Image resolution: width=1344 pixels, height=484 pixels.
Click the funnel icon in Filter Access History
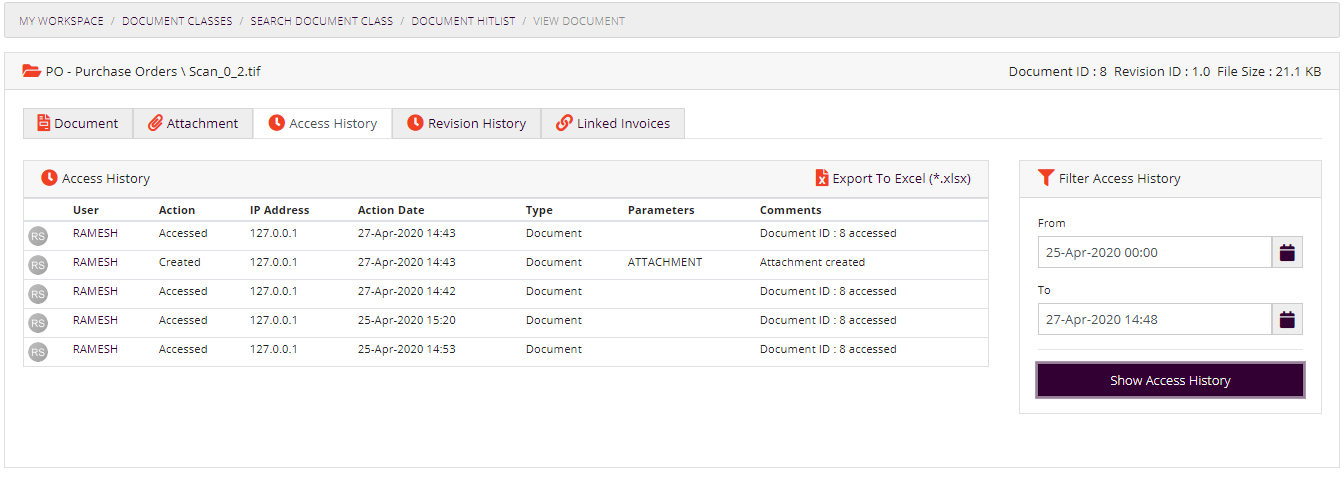click(1046, 178)
